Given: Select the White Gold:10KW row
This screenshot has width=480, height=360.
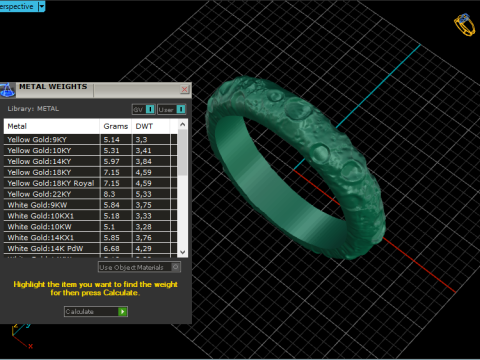Looking at the screenshot, I should coord(90,227).
